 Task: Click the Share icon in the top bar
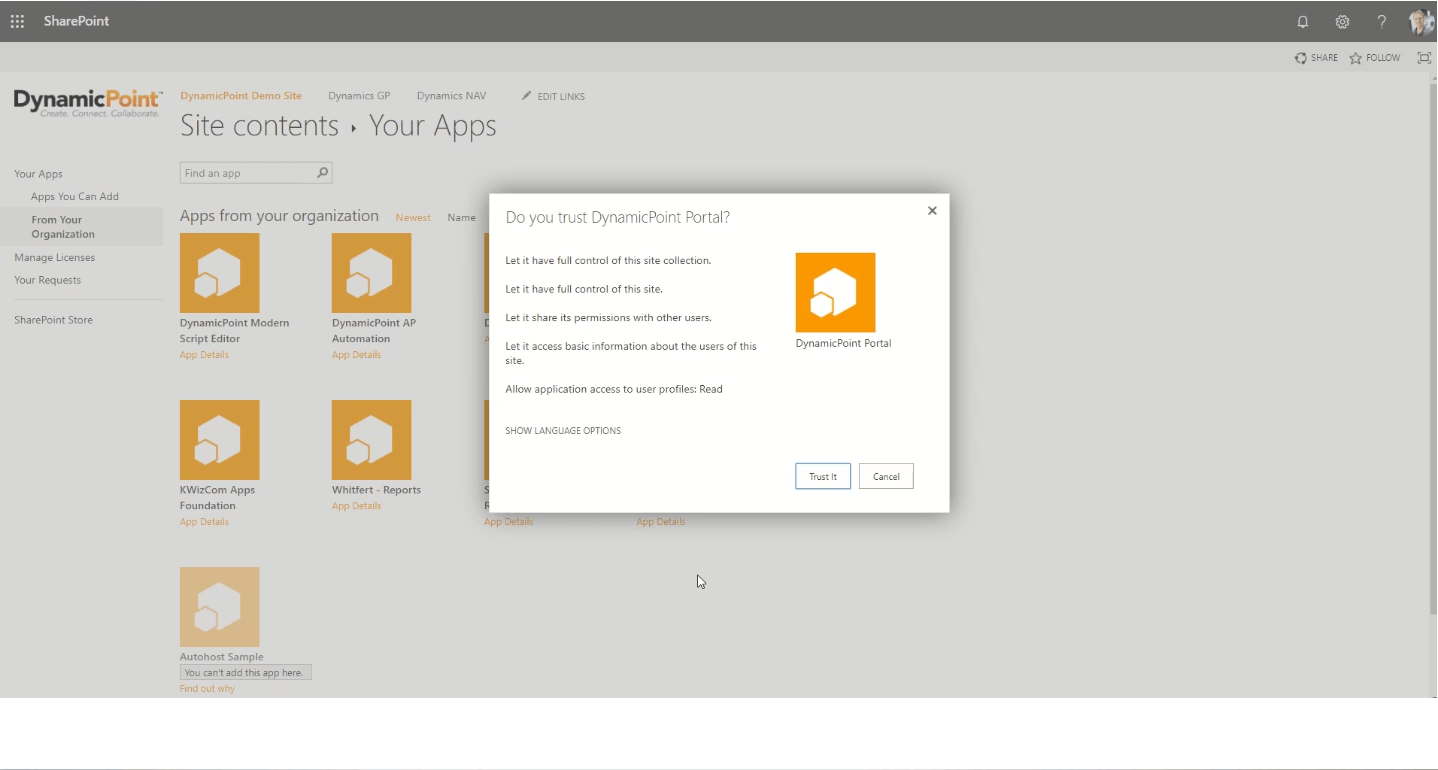pyautogui.click(x=1316, y=58)
